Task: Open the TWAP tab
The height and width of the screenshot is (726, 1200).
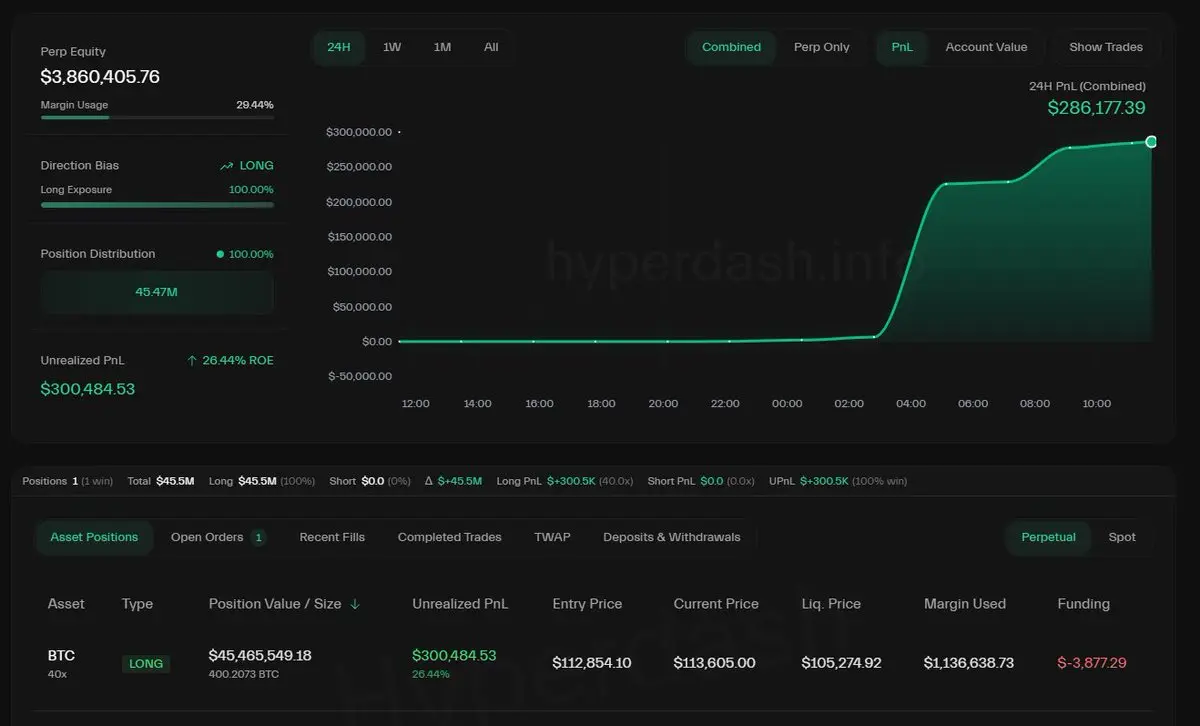Action: click(552, 537)
